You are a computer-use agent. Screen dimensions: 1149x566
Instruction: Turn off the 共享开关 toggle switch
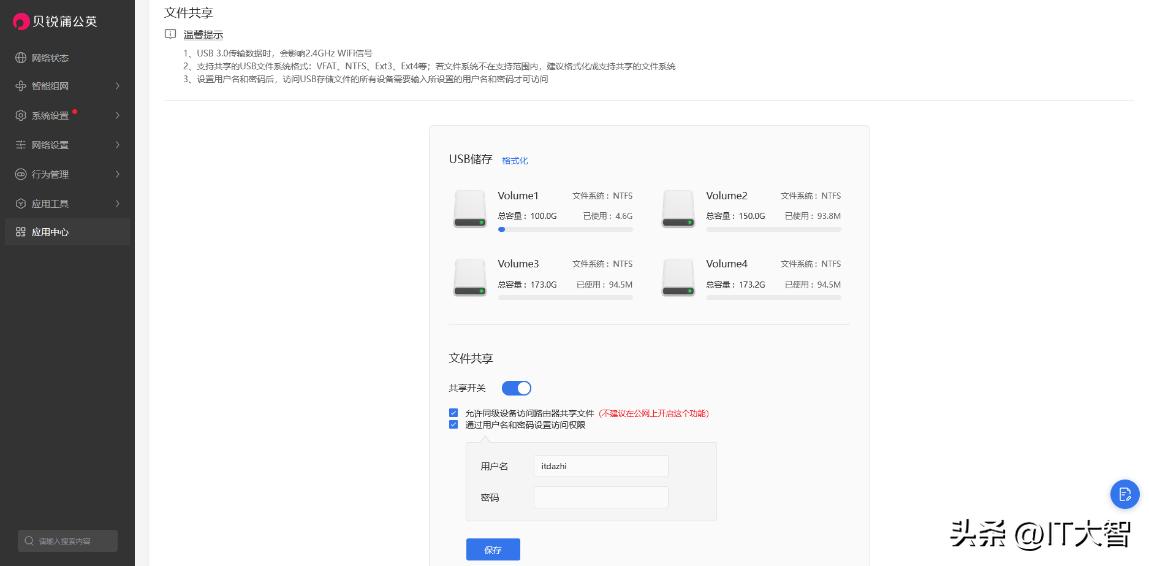click(517, 388)
